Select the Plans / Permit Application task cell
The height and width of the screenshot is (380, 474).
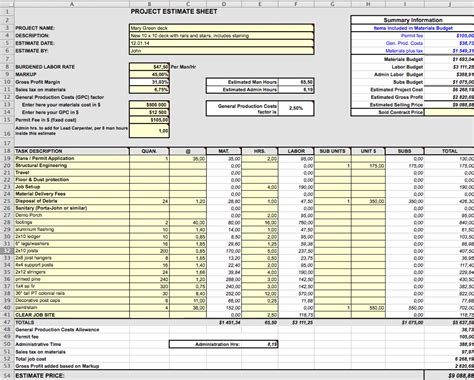click(x=72, y=158)
